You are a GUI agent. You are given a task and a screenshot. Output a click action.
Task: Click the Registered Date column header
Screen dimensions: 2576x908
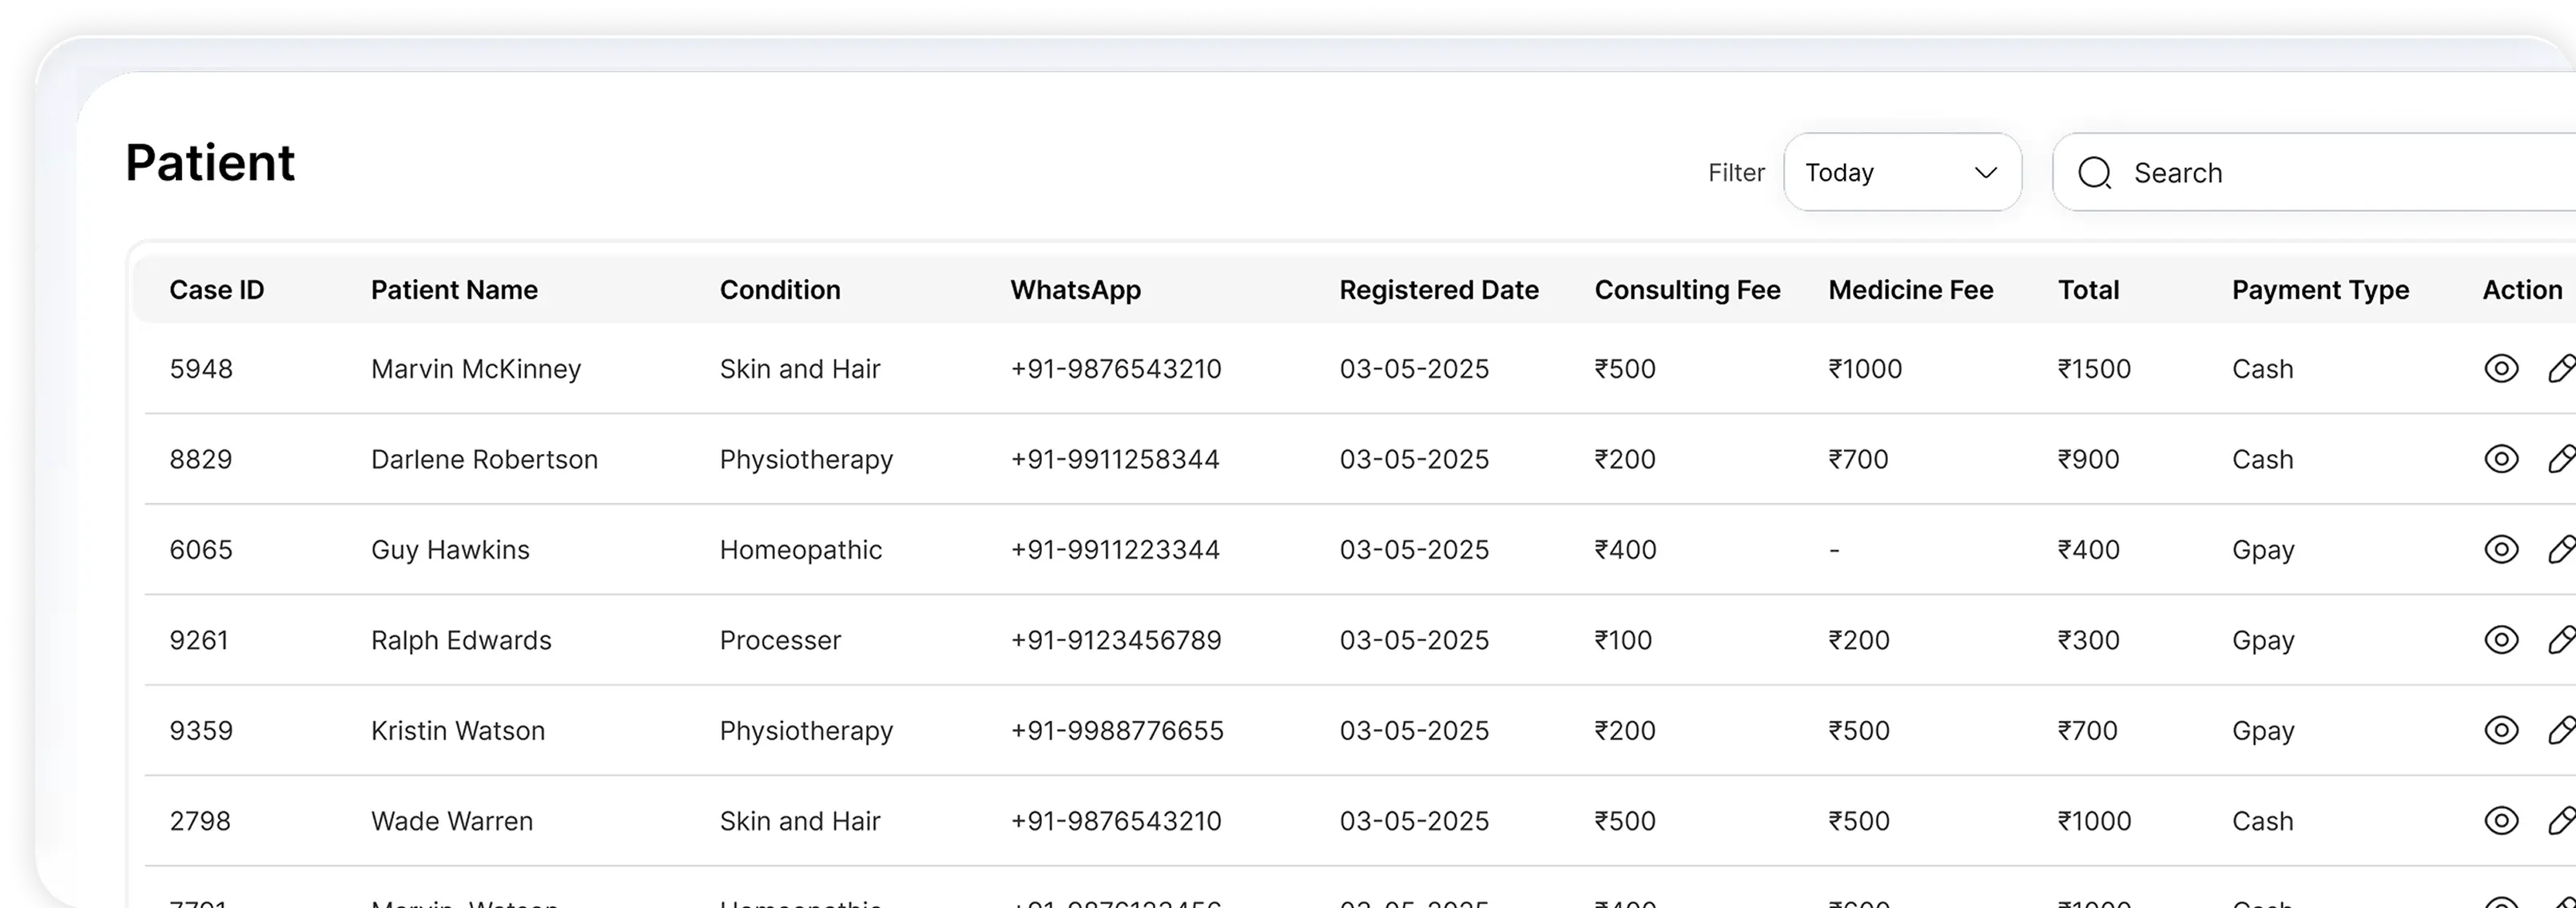[1438, 290]
